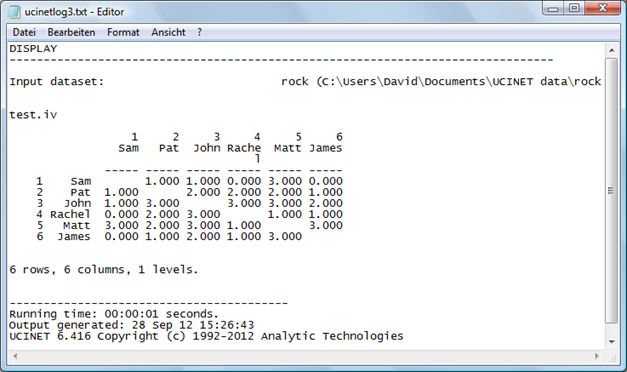This screenshot has height=372, width=627.
Task: Click '6 rows, 6 columns, 1 levels.' text
Action: point(104,270)
